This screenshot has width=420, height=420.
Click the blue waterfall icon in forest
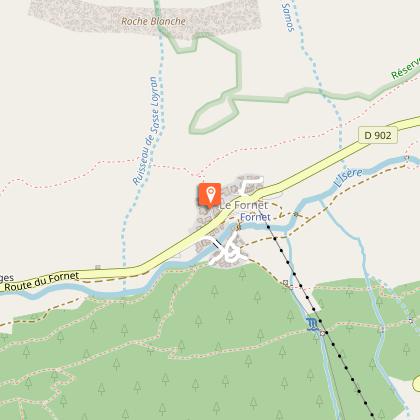pyautogui.click(x=312, y=324)
